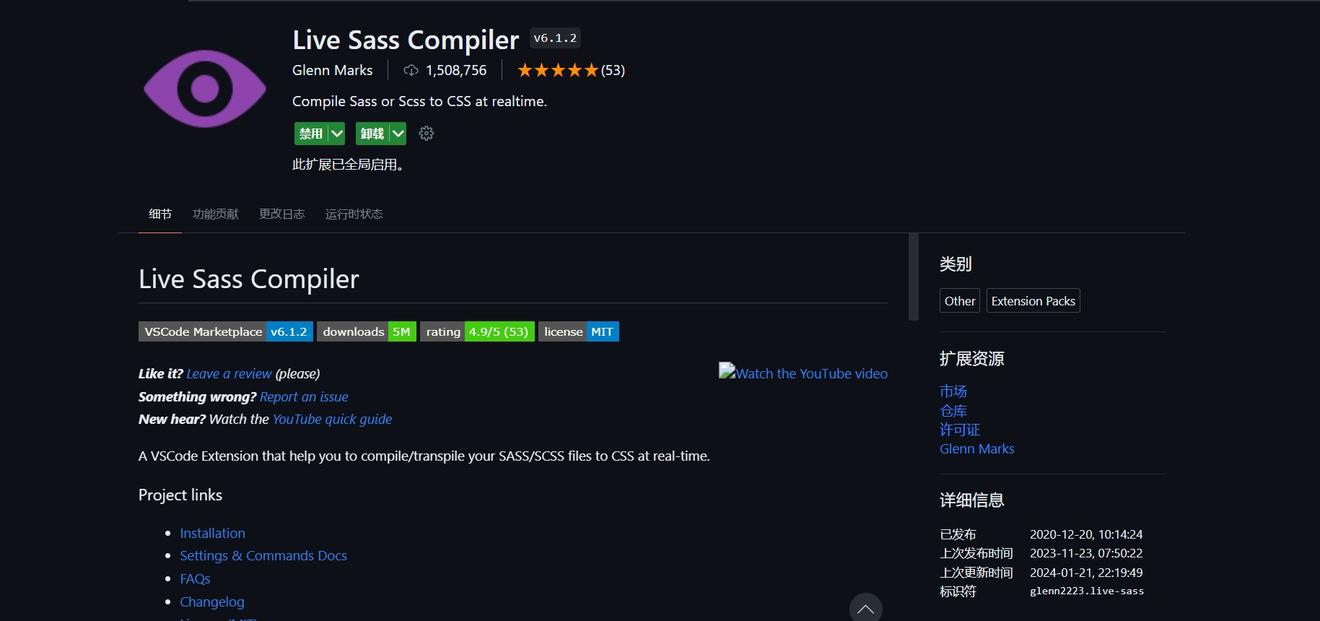
Task: Click the downloads 5M badge
Action: coord(366,332)
